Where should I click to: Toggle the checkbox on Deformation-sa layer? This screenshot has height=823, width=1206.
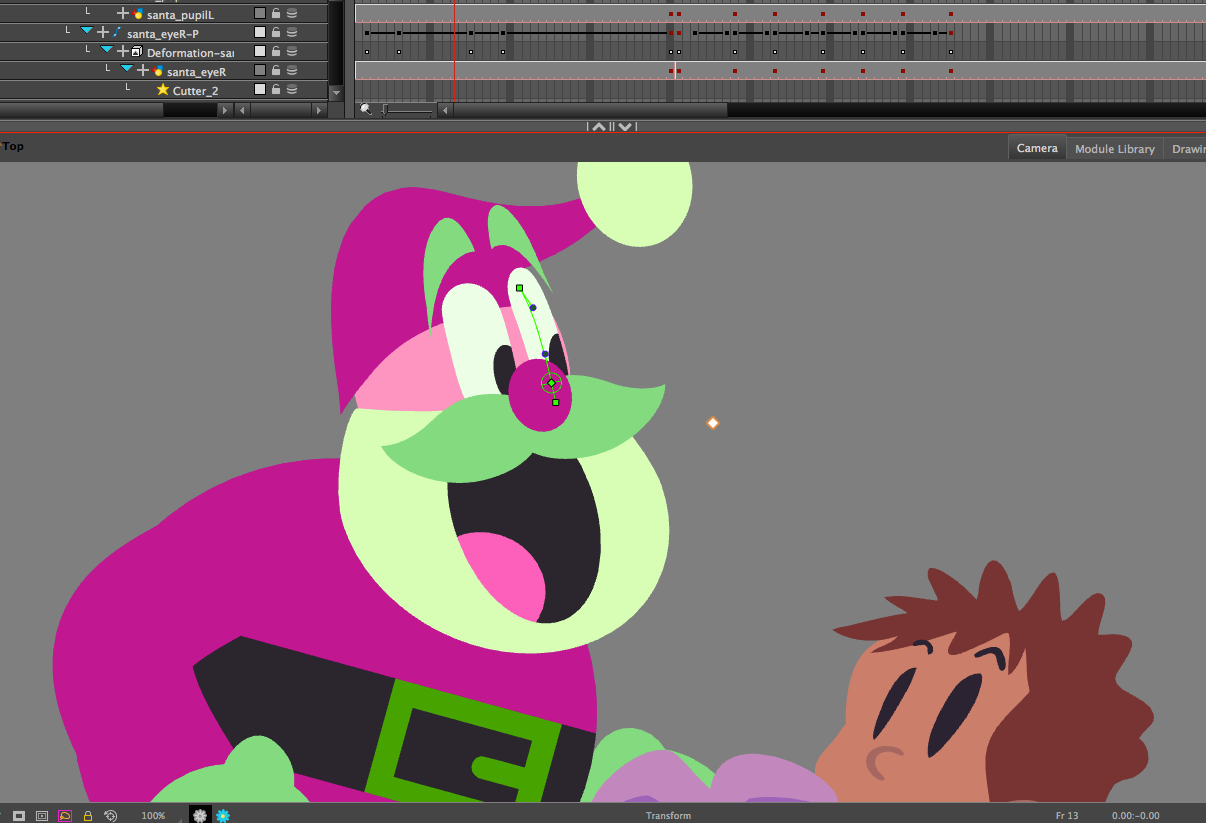pos(260,52)
